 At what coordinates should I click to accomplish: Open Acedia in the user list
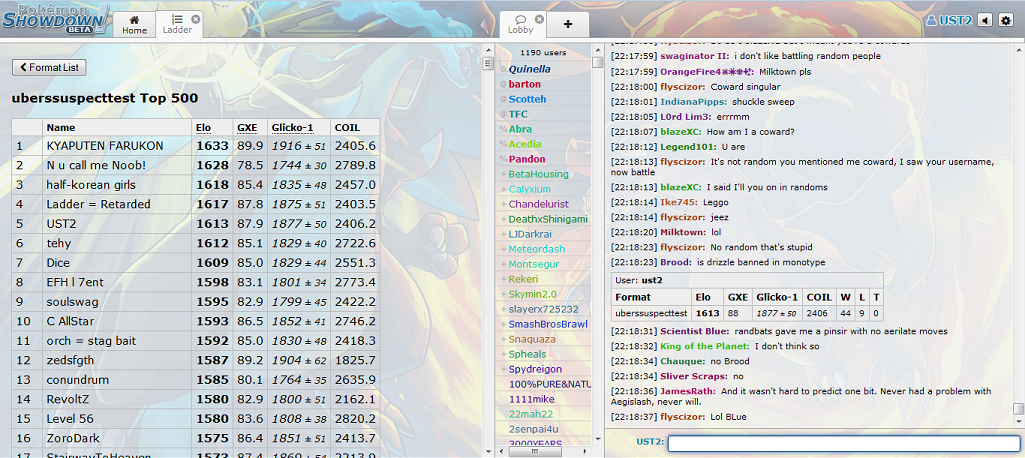click(x=525, y=144)
